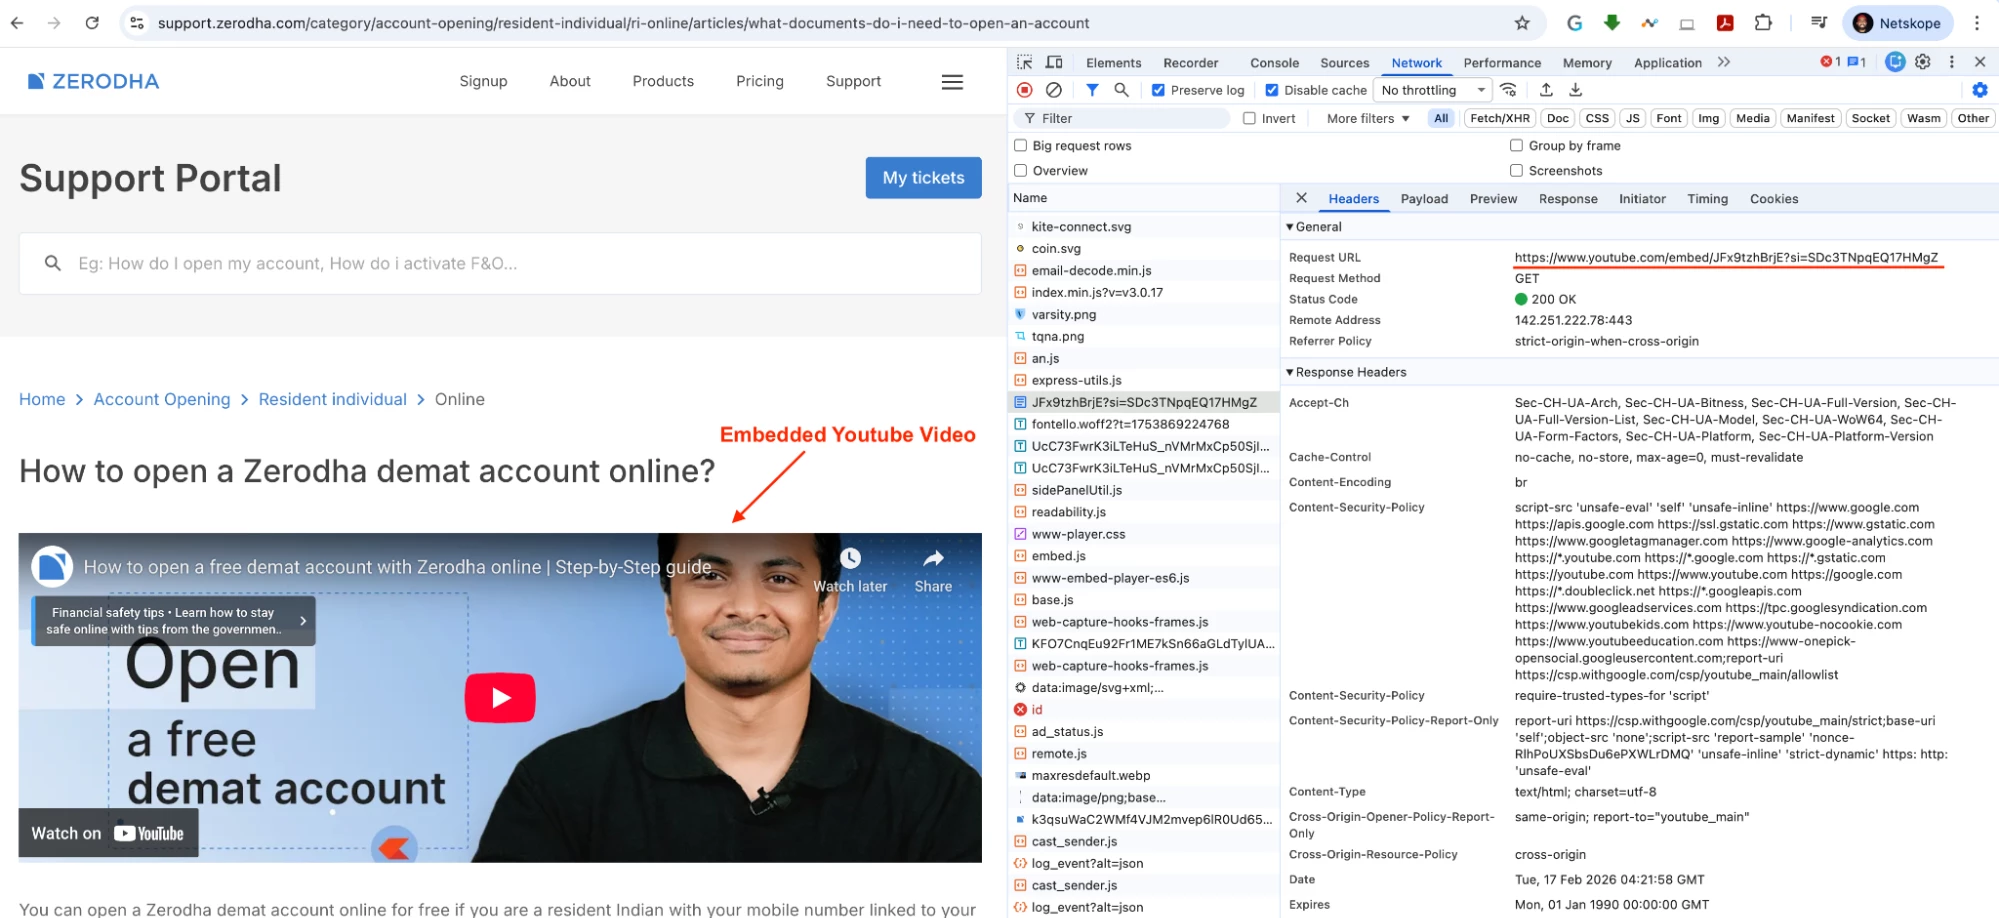Click Watch on YouTube button
Image resolution: width=1999 pixels, height=918 pixels.
click(108, 833)
